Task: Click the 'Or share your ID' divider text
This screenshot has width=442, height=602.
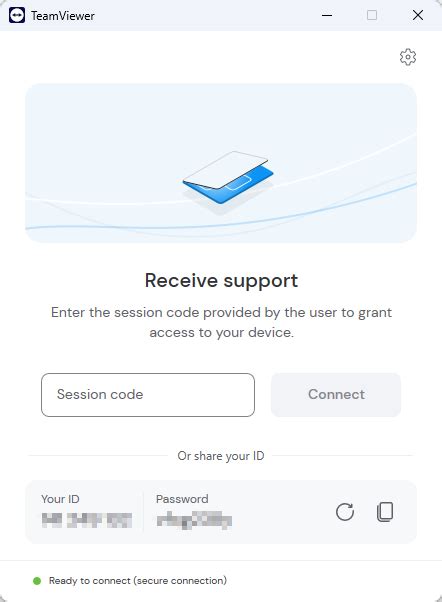Action: 221,456
